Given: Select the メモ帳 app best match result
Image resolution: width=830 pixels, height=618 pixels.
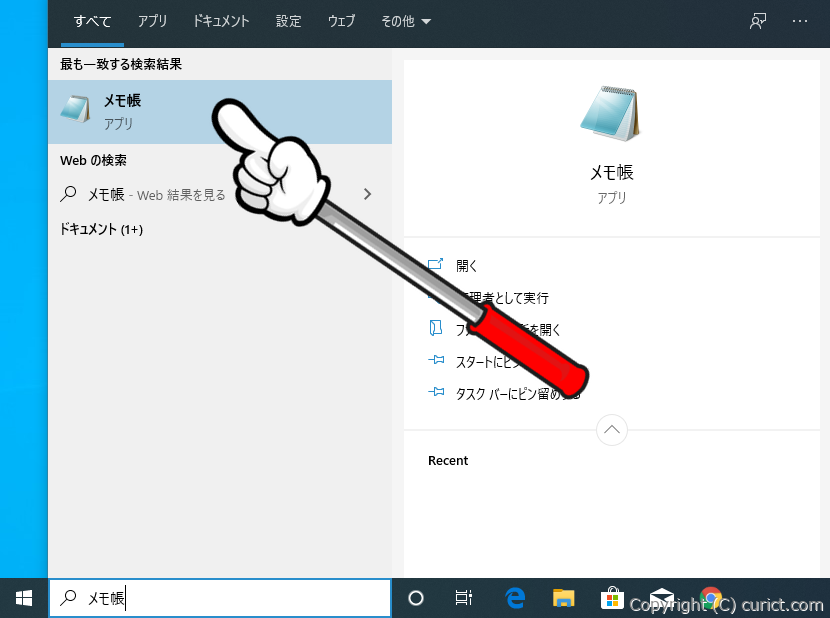Looking at the screenshot, I should [x=220, y=112].
